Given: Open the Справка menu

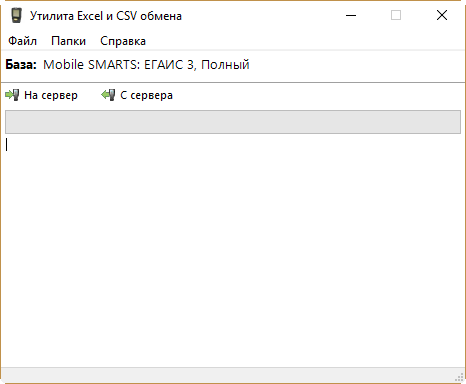Looking at the screenshot, I should (x=123, y=41).
